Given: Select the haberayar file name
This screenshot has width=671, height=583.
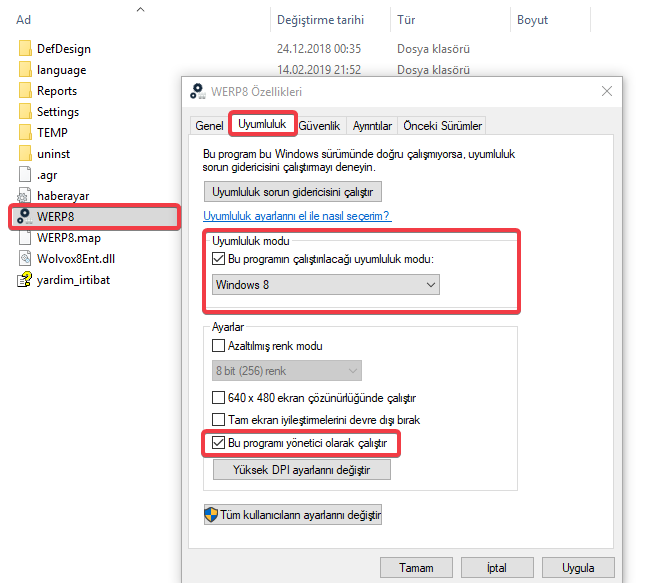Looking at the screenshot, I should click(x=63, y=196).
